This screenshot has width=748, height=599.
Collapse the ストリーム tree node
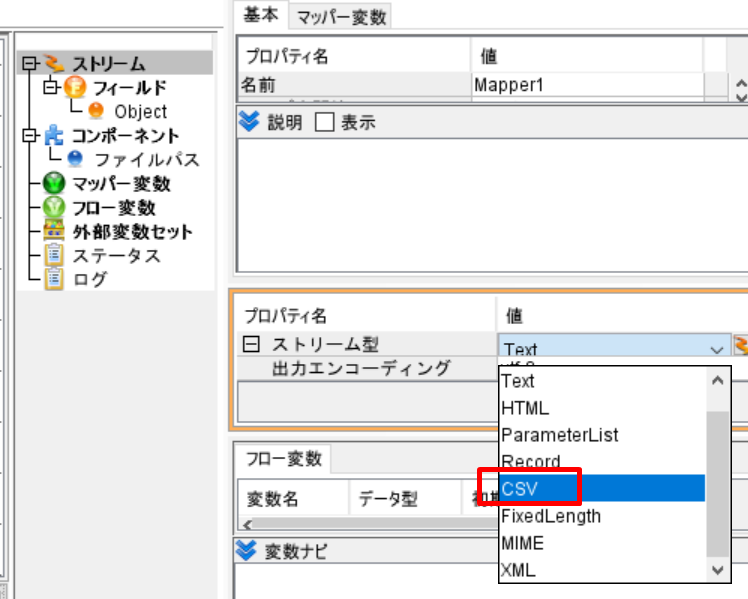(30, 63)
